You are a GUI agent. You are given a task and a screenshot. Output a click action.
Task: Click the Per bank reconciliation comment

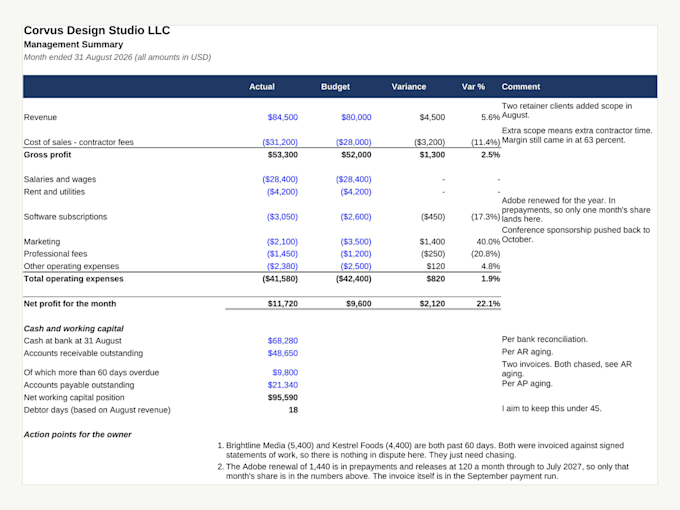(x=545, y=339)
